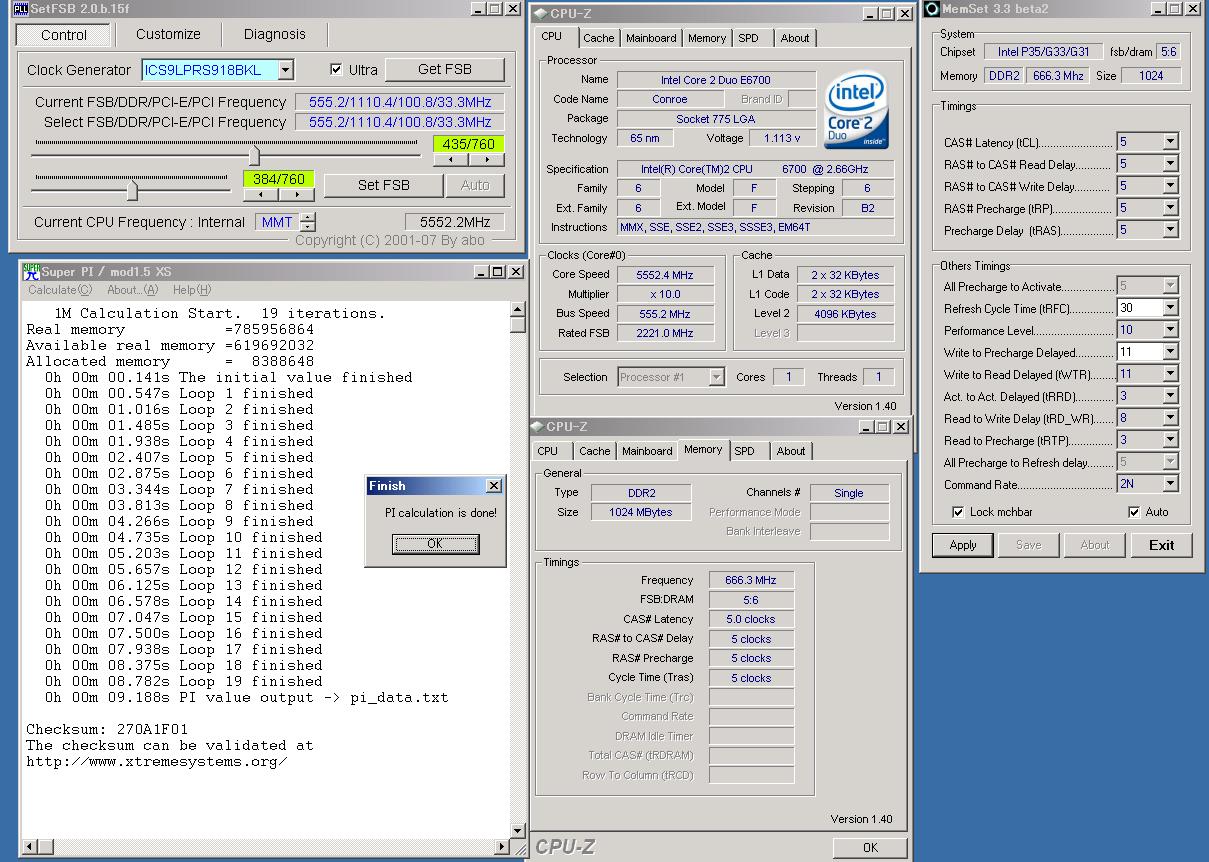1209x862 pixels.
Task: Click the MemSet title bar icon
Action: click(932, 9)
